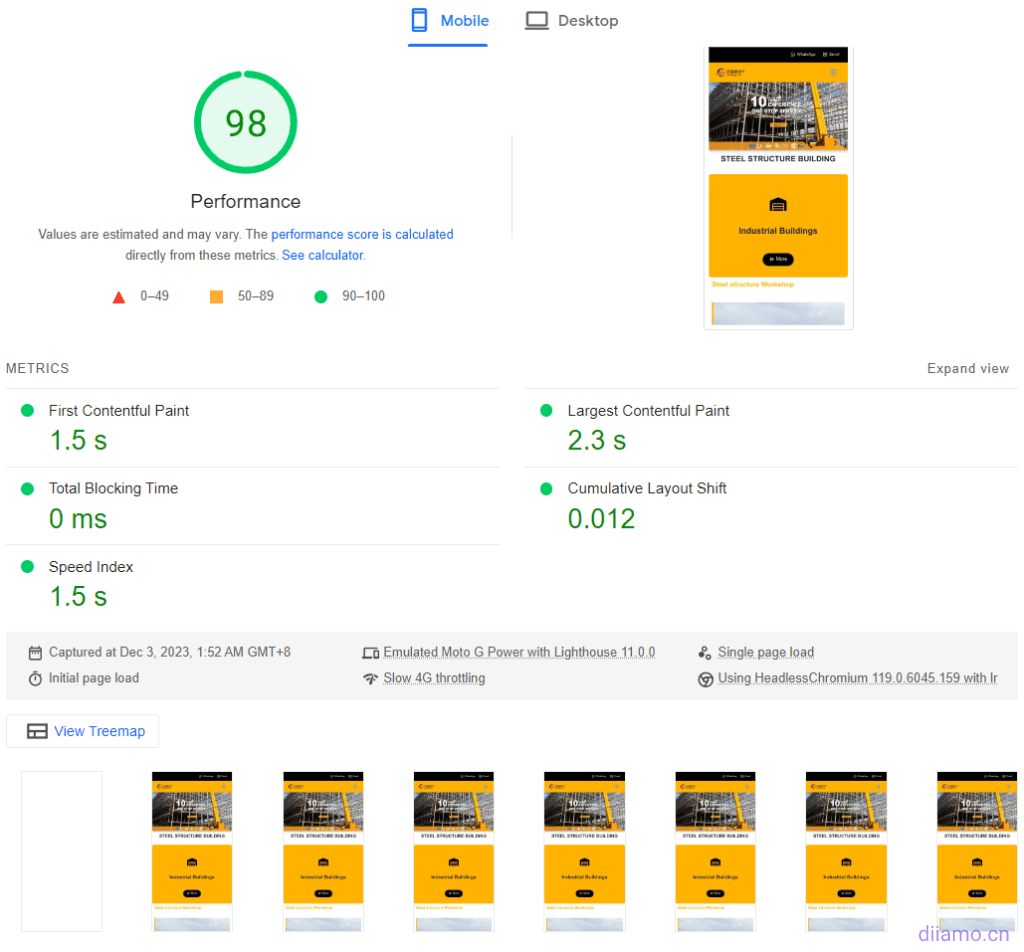
Task: Click the device icon beside 'Emulated Moto G Power'
Action: point(371,651)
